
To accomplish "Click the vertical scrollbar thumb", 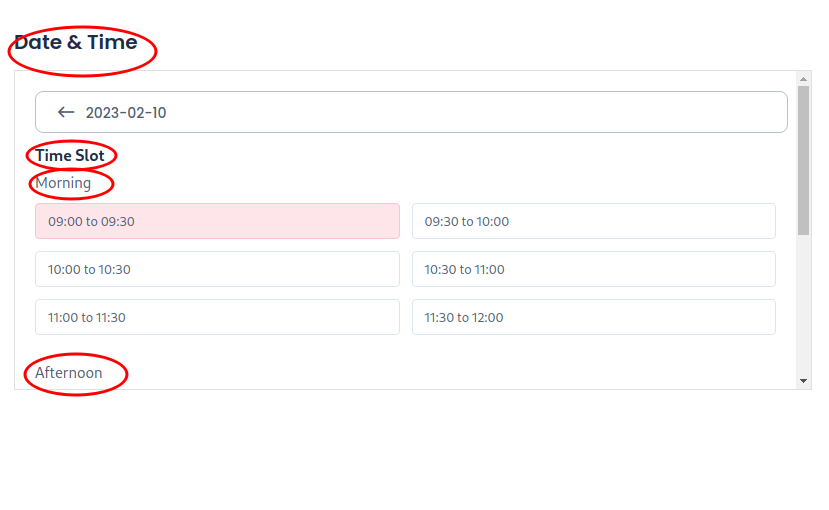I will point(804,160).
